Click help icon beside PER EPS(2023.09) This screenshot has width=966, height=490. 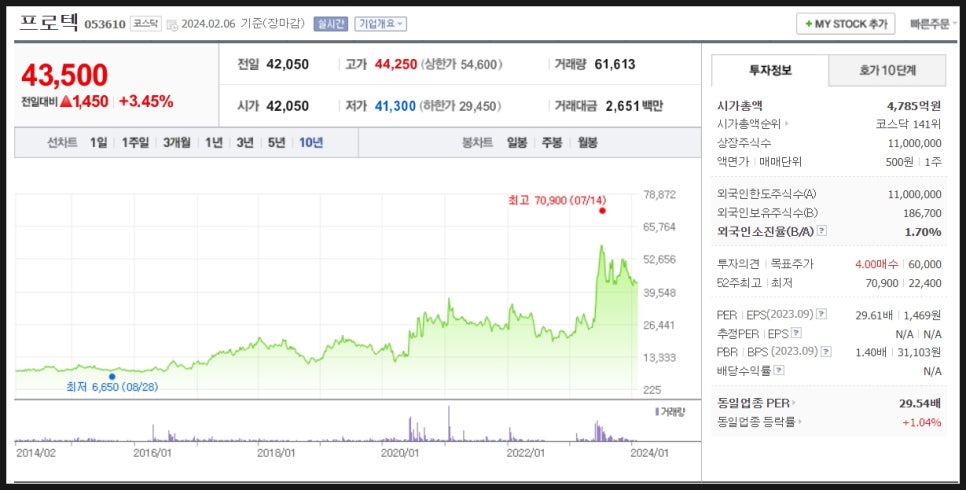[821, 314]
